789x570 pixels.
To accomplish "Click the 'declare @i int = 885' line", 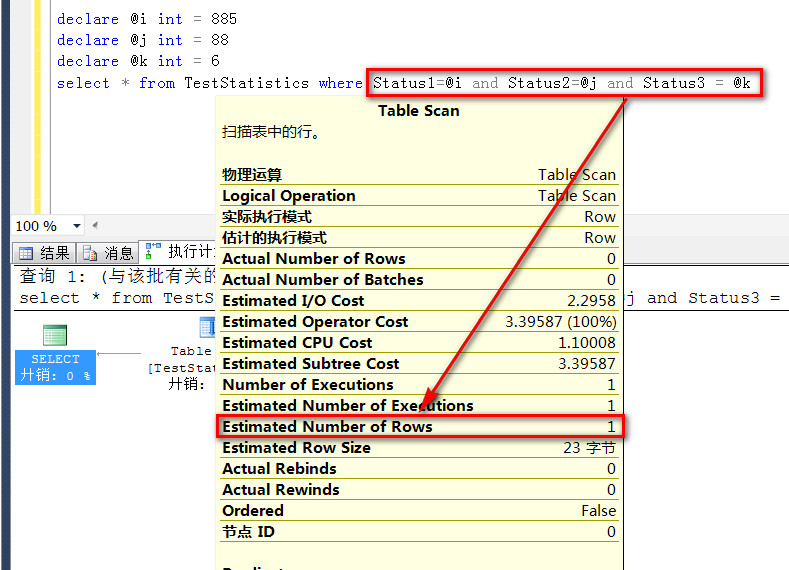I will coord(146,19).
